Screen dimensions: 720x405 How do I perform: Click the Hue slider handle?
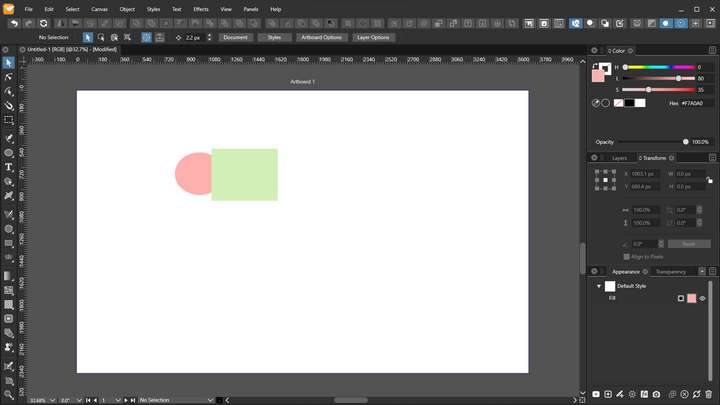[625, 67]
